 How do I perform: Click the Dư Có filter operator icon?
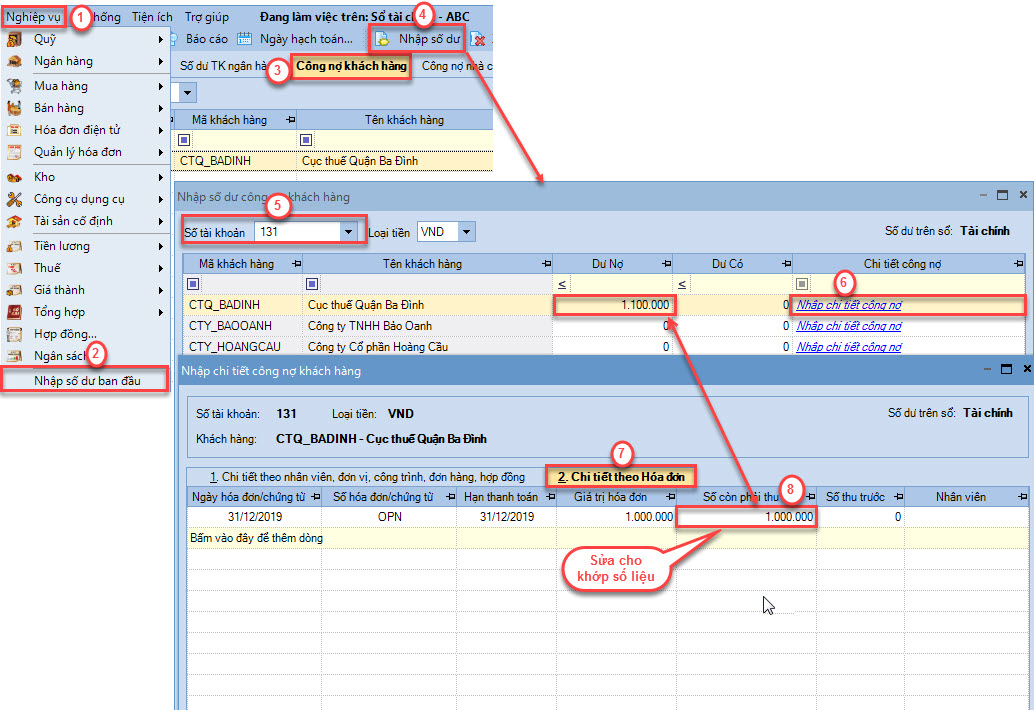682,285
